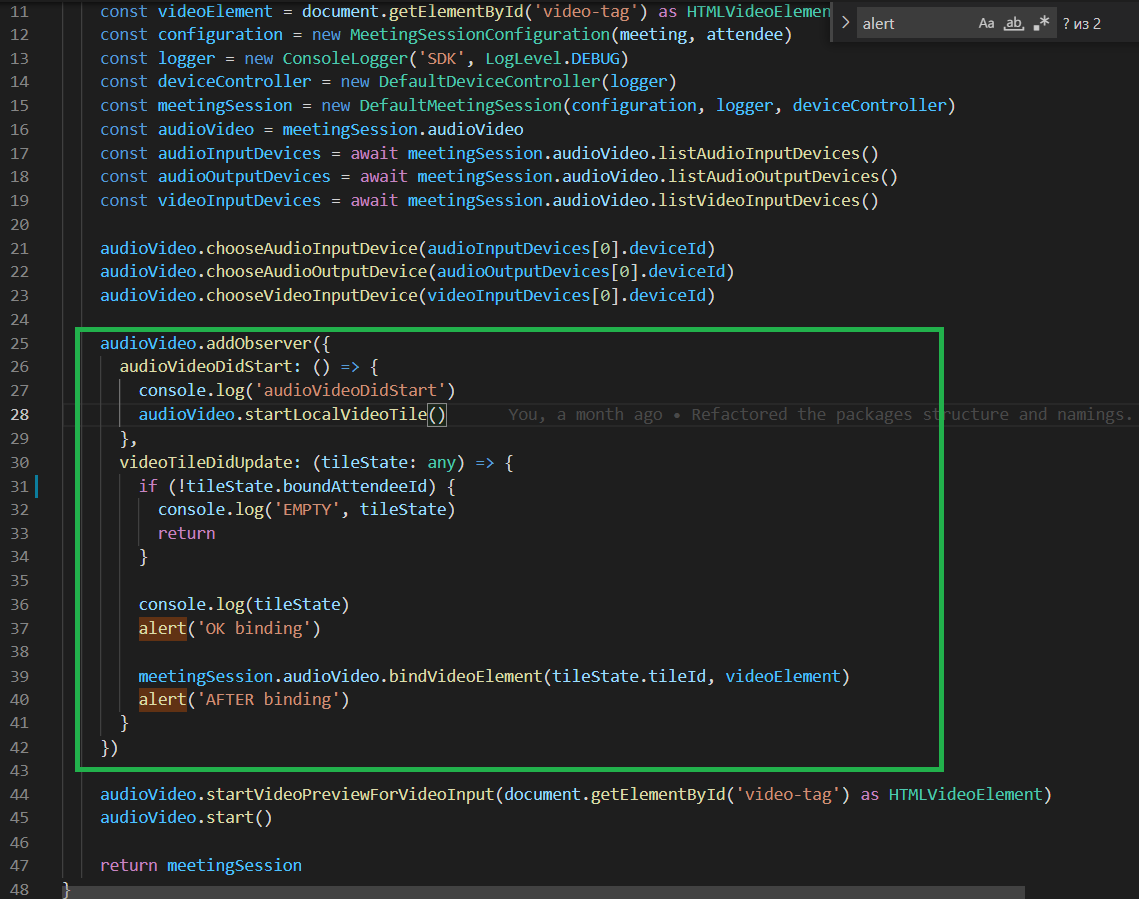1139x899 pixels.
Task: Click the find input containing 'alert'
Action: (x=917, y=23)
